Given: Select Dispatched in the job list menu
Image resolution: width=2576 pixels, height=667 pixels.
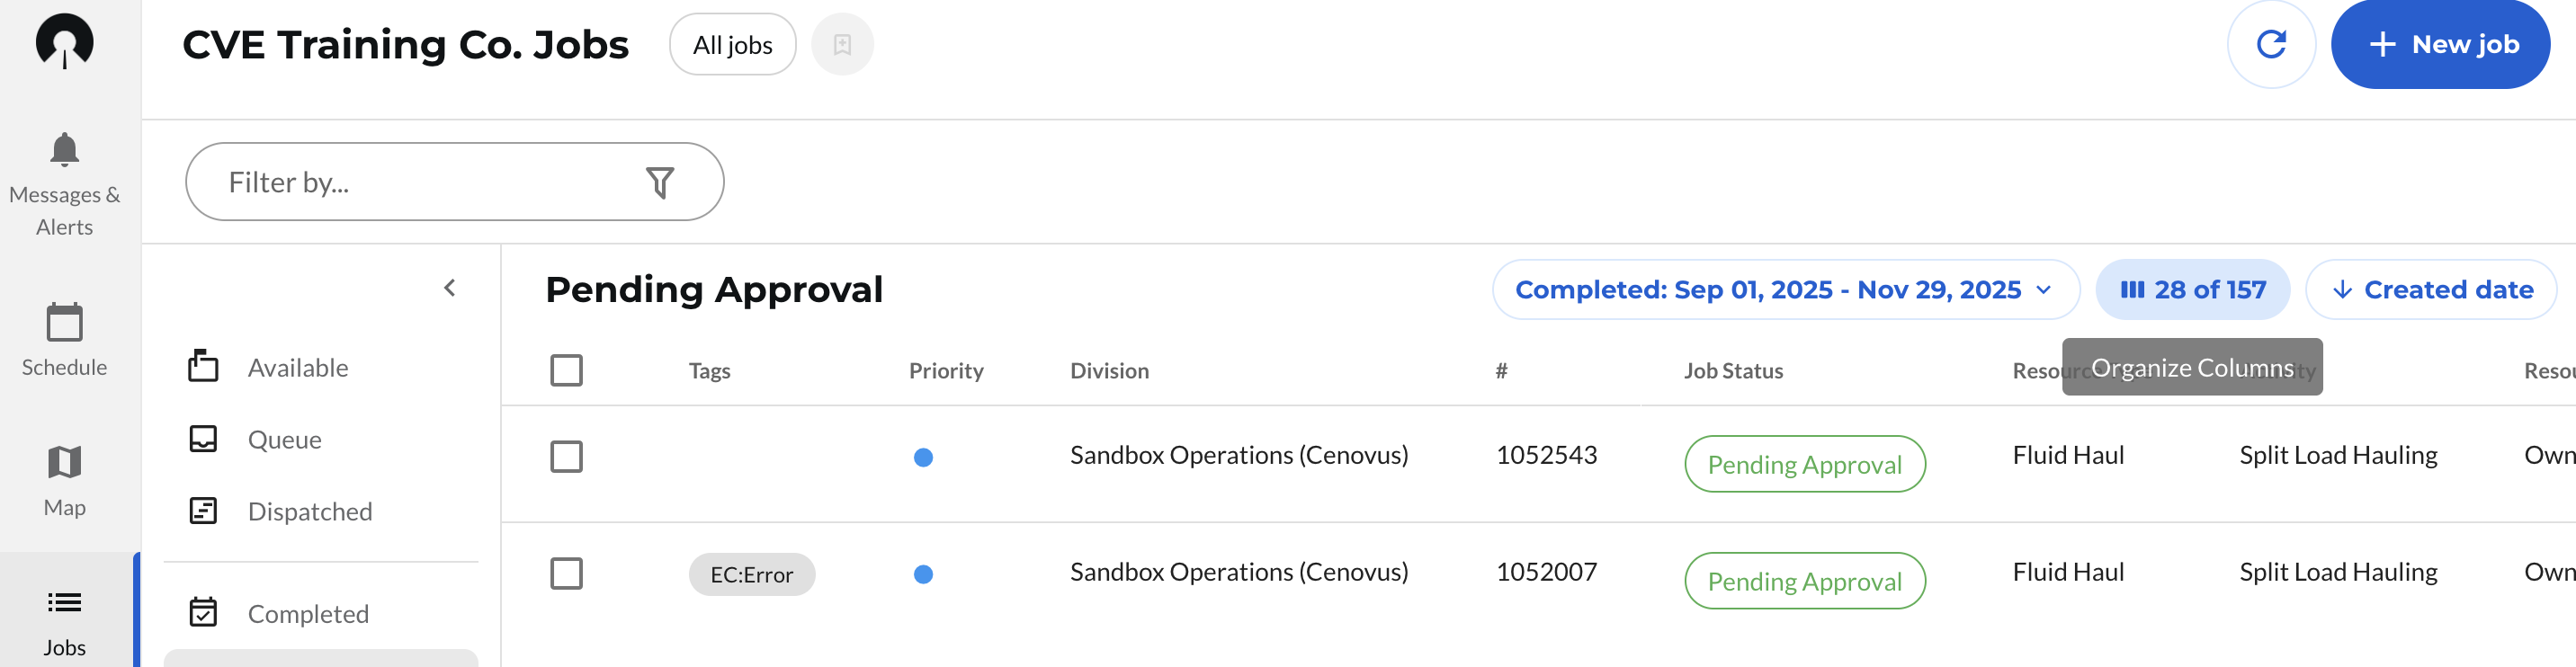Looking at the screenshot, I should (x=309, y=512).
